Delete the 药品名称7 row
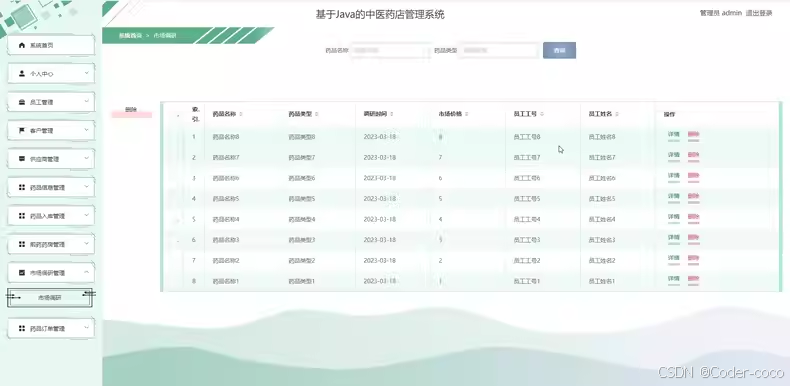The width and height of the screenshot is (790, 386). 693,156
